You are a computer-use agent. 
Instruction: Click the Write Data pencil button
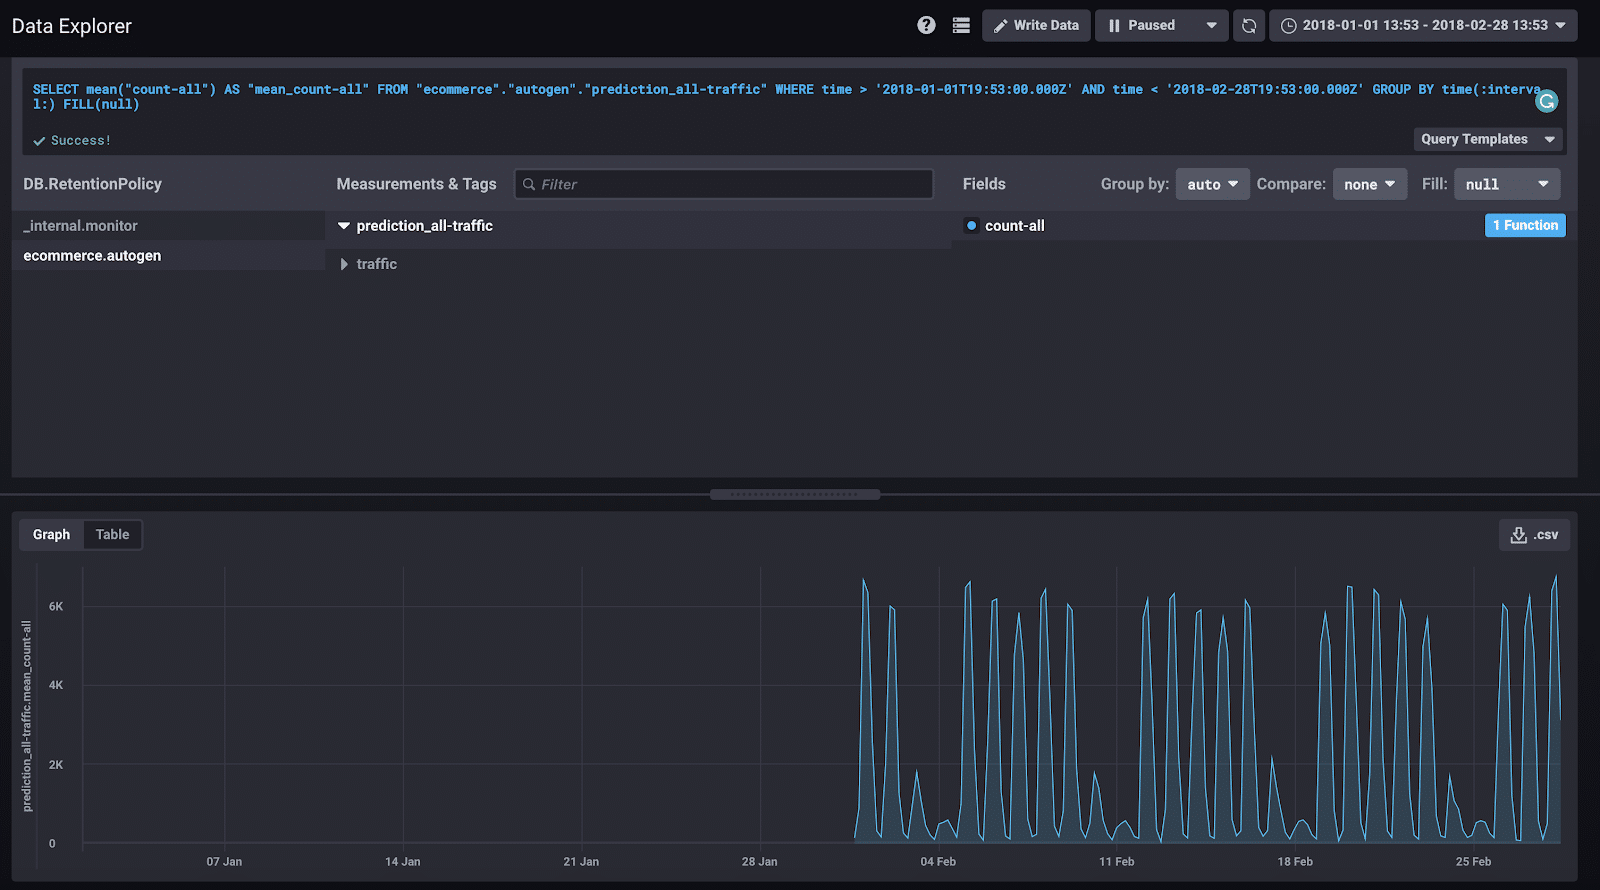pyautogui.click(x=1036, y=25)
